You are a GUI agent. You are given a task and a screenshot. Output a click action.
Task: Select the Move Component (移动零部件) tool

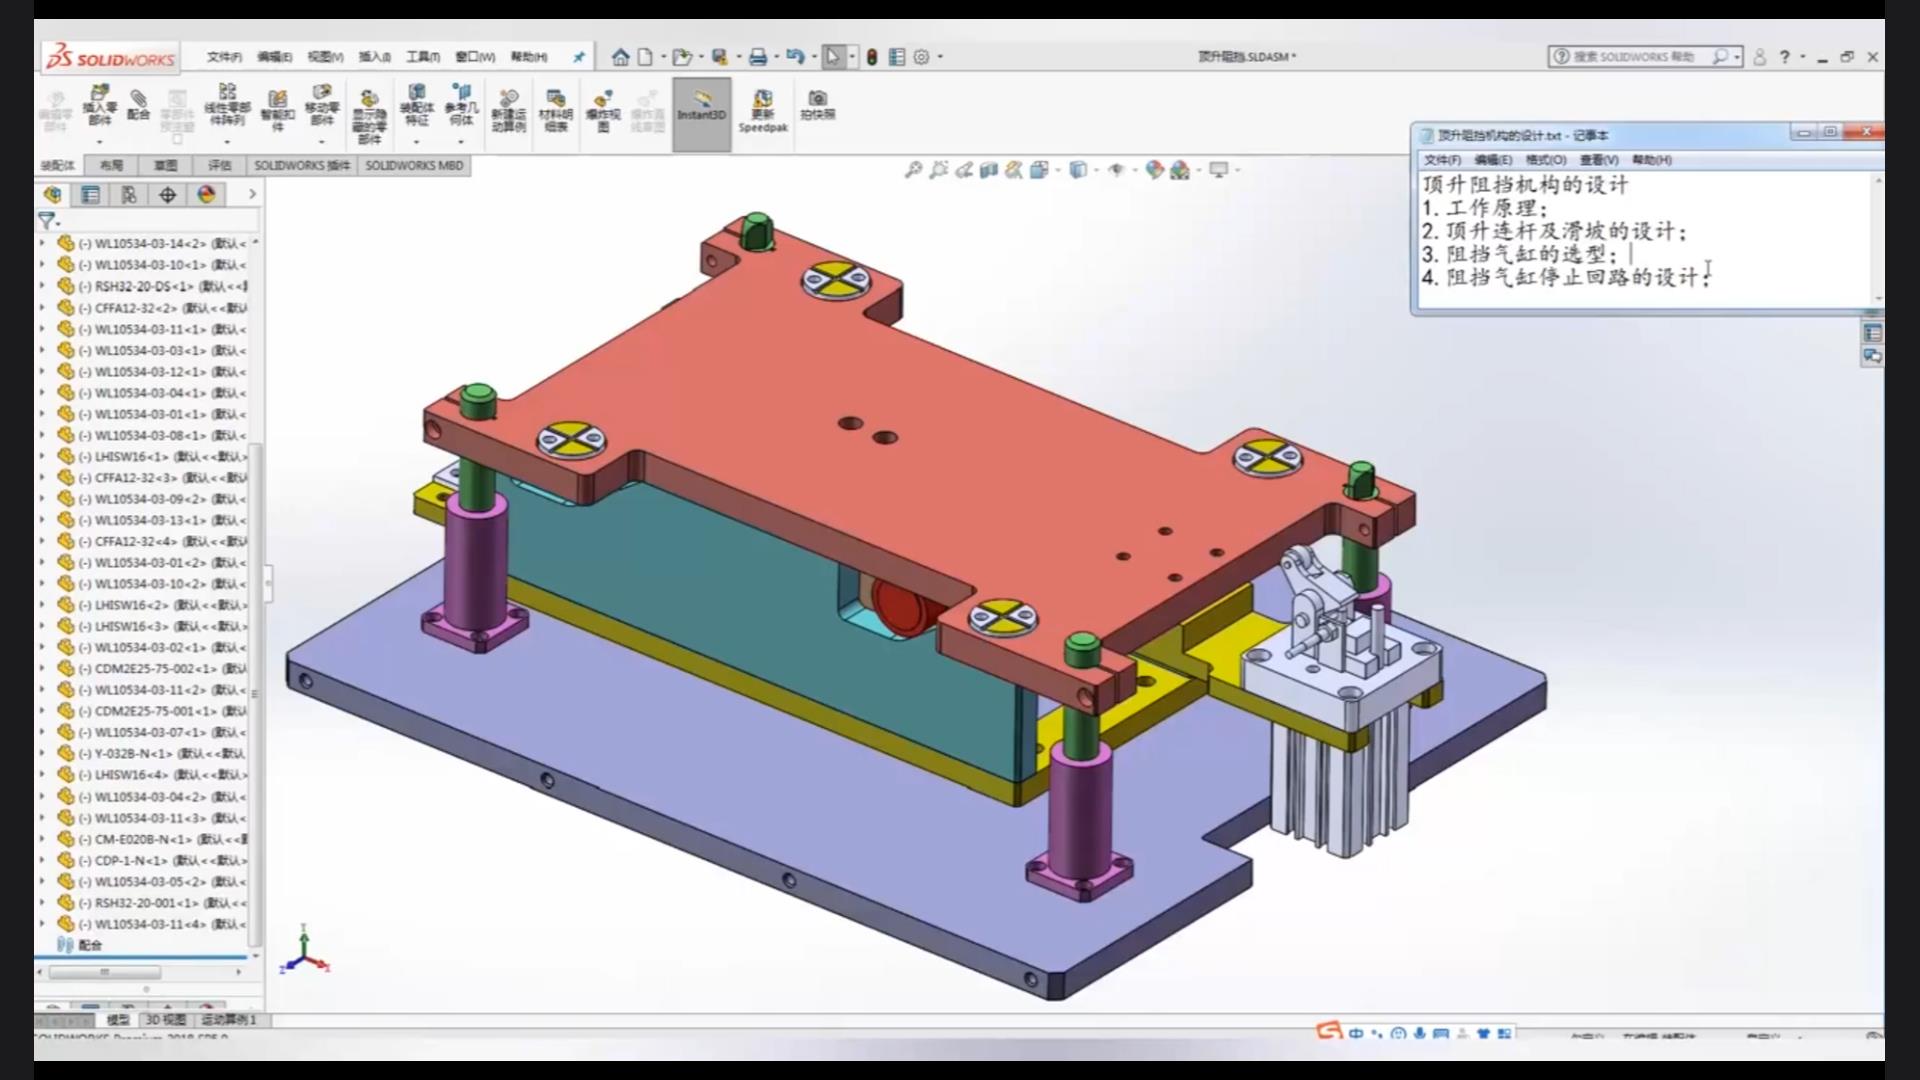321,105
